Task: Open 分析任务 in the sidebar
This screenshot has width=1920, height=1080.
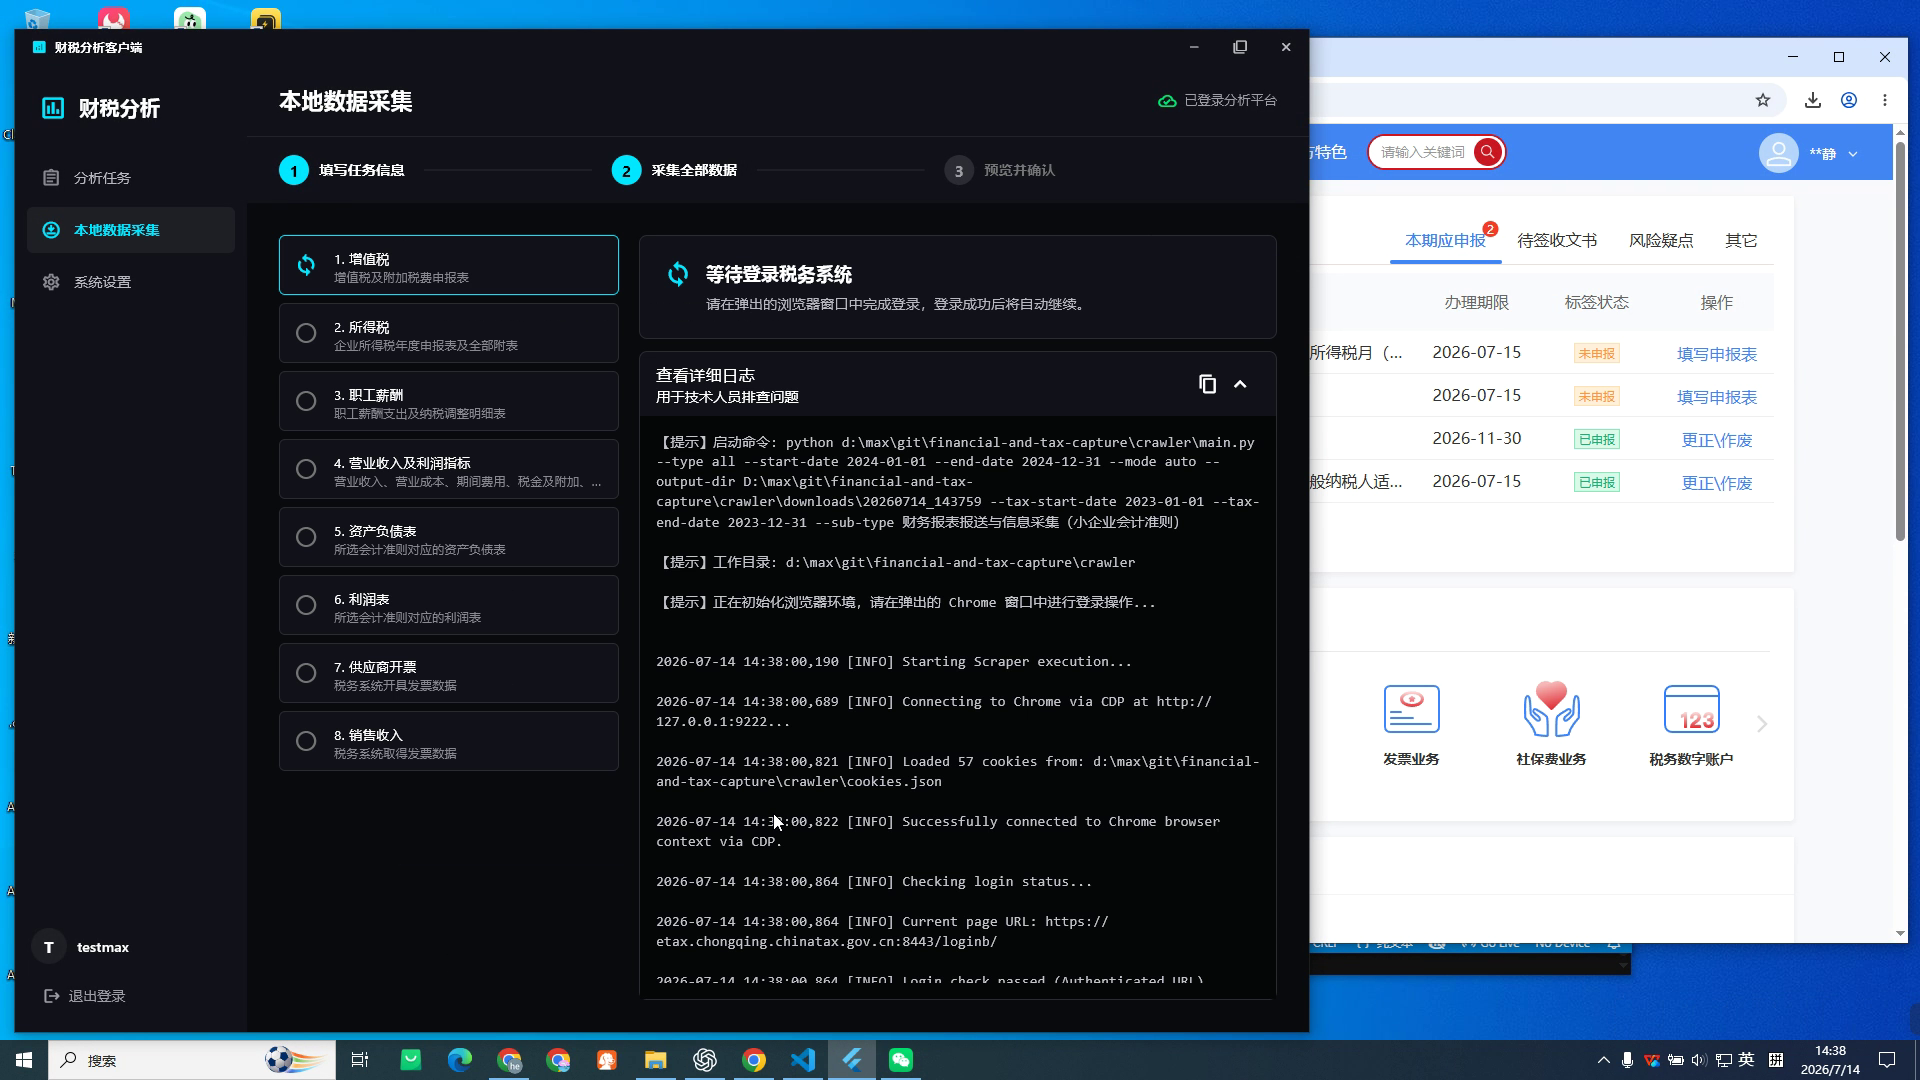Action: point(130,178)
